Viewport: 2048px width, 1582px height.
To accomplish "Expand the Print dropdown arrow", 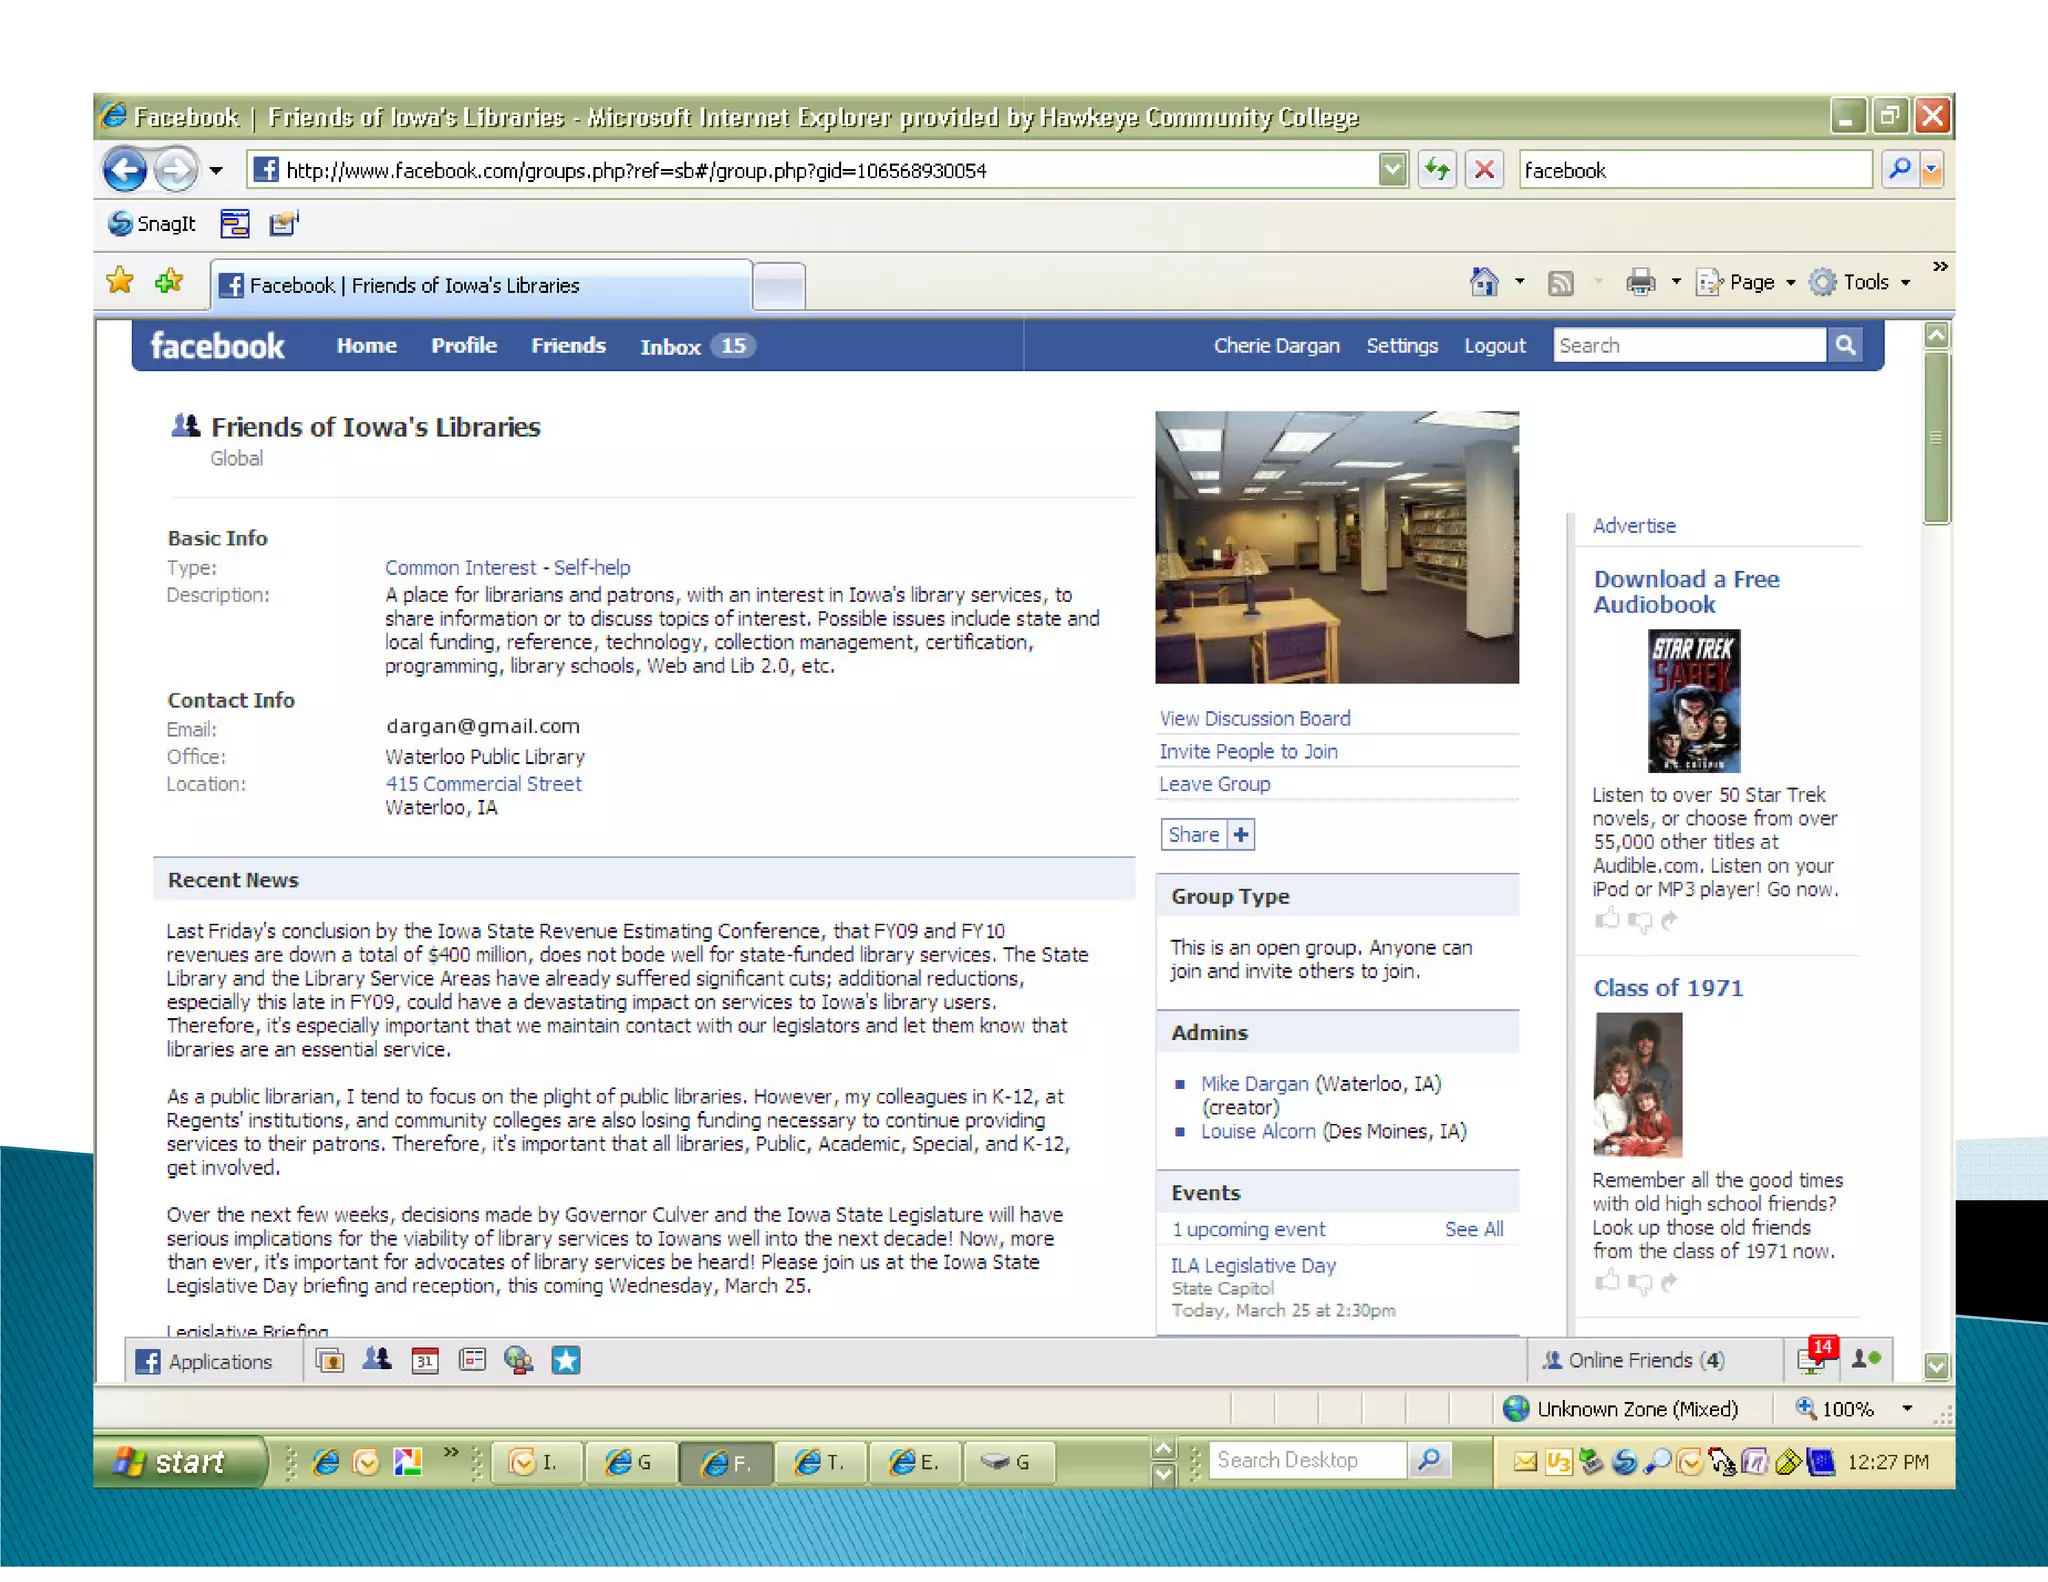I will coord(1675,283).
